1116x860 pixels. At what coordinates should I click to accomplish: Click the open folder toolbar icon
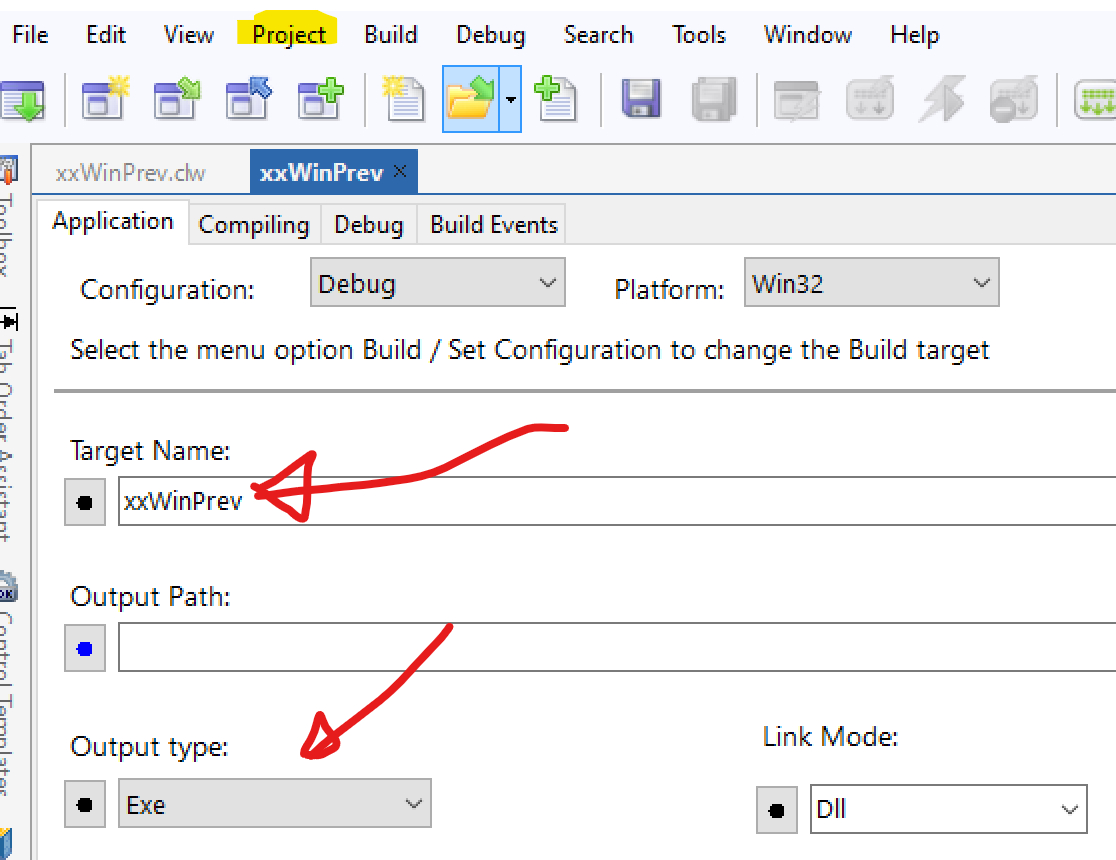[x=470, y=99]
